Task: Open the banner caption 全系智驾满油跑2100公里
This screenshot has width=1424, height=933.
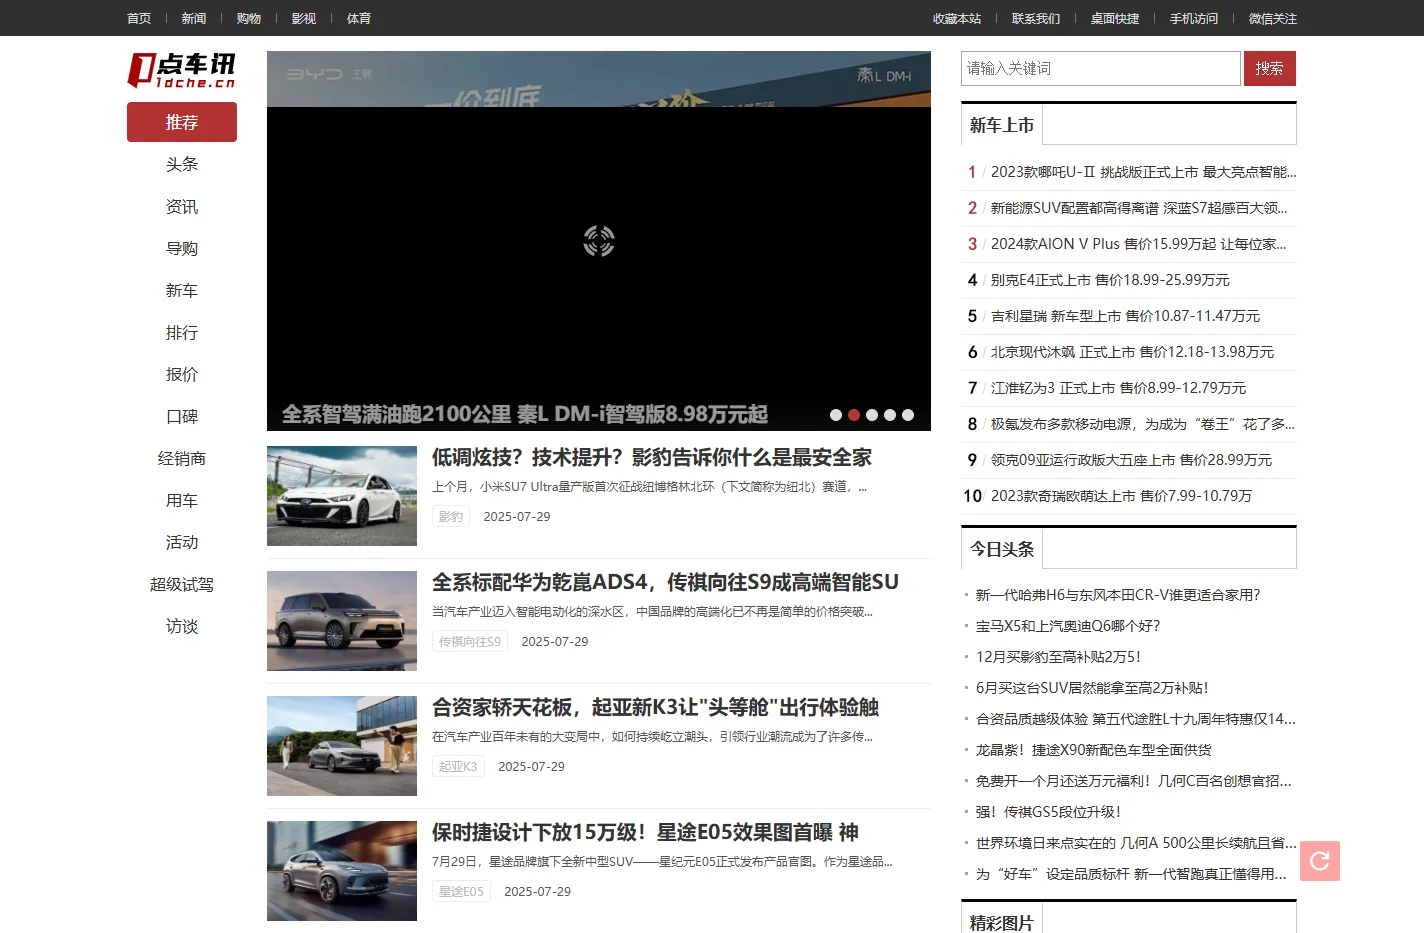Action: click(525, 414)
